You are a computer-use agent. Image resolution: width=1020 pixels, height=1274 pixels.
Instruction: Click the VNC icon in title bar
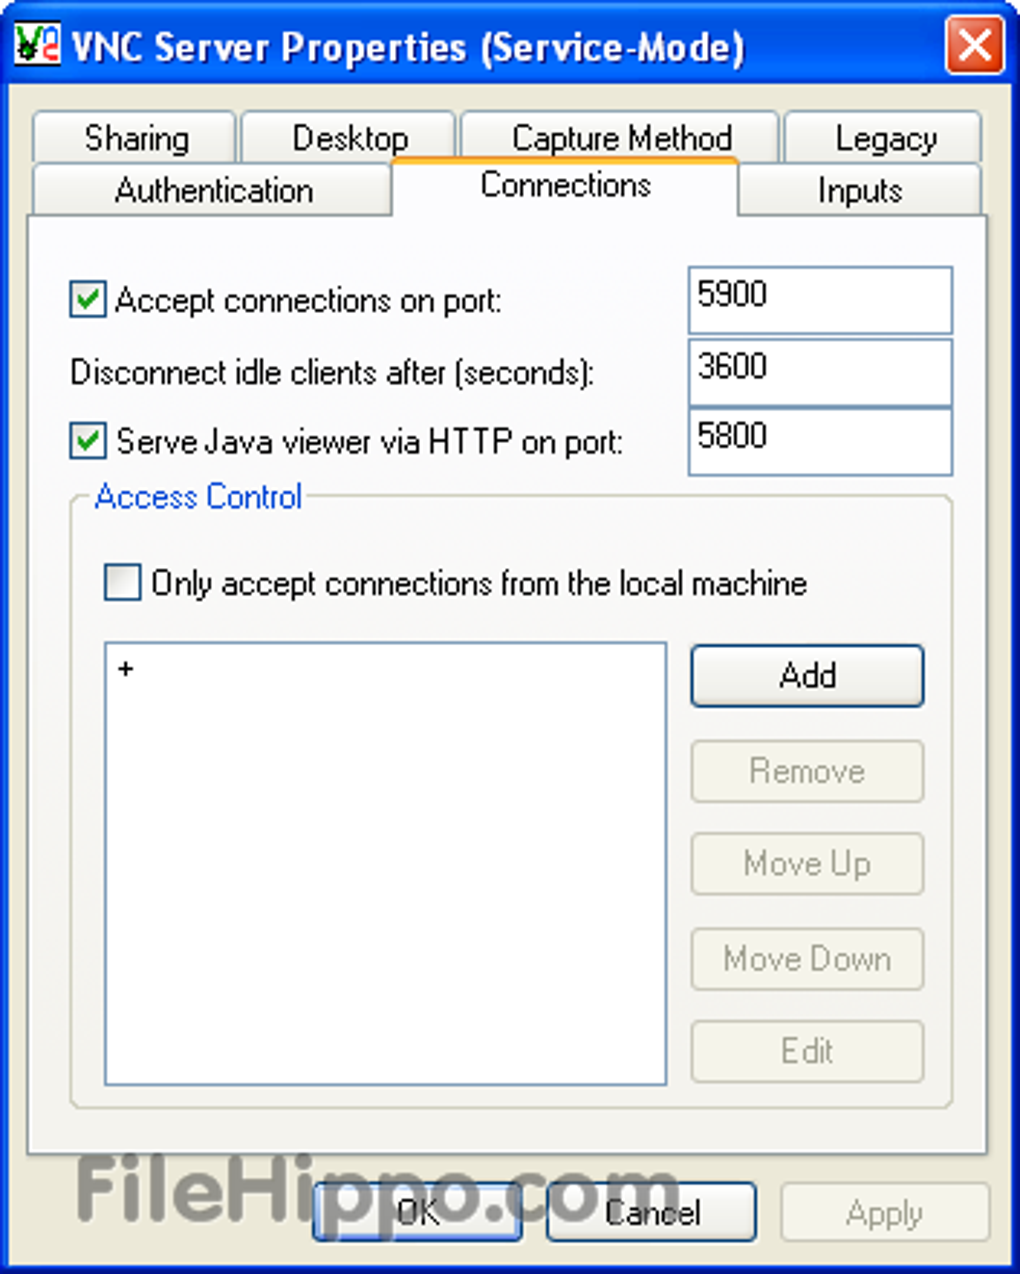click(36, 45)
